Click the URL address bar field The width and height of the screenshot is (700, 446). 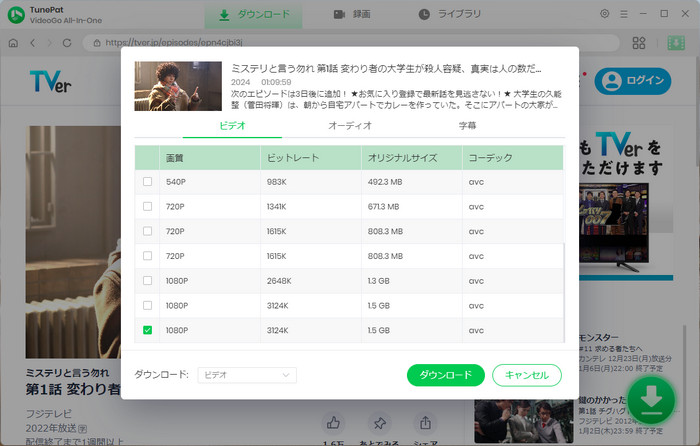[351, 43]
